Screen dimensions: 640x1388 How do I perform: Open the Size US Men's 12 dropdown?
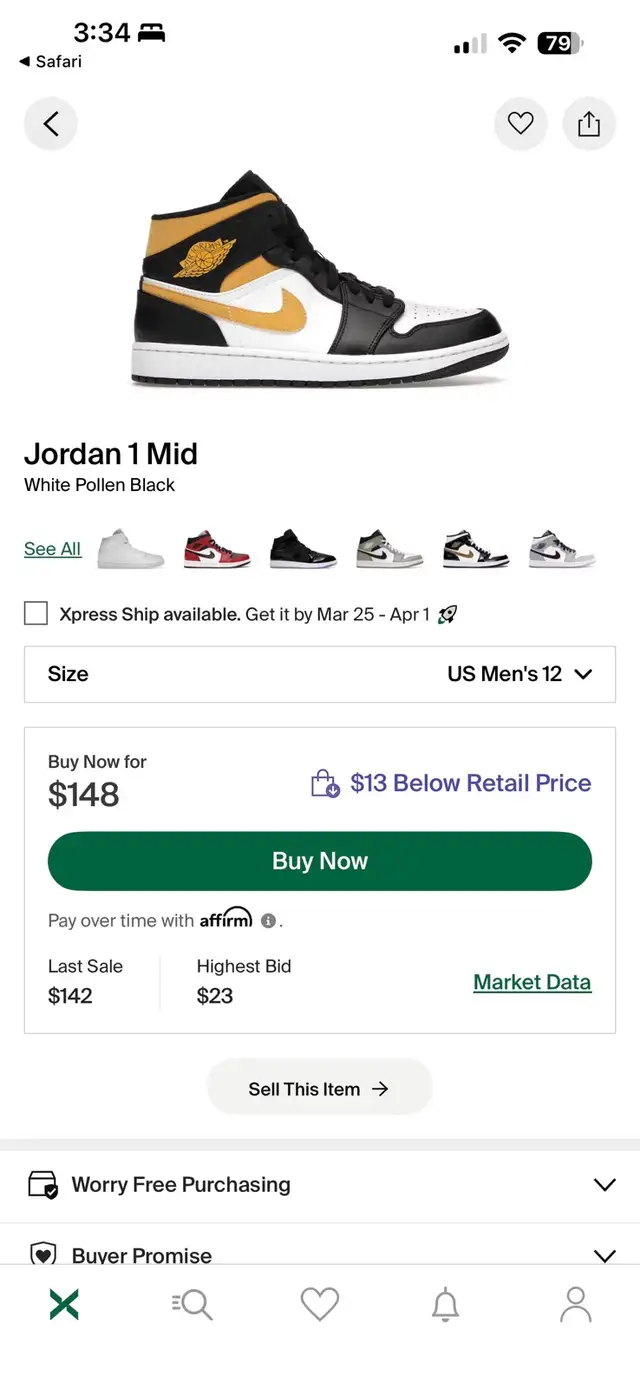pos(320,674)
